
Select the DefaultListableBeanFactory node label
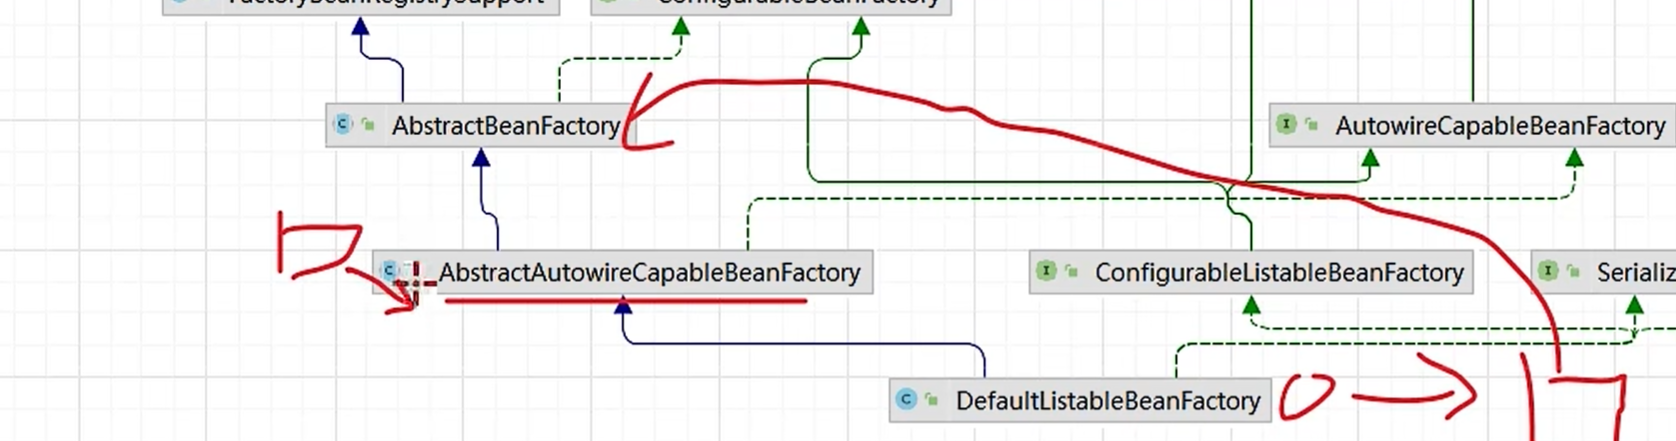(x=1107, y=401)
